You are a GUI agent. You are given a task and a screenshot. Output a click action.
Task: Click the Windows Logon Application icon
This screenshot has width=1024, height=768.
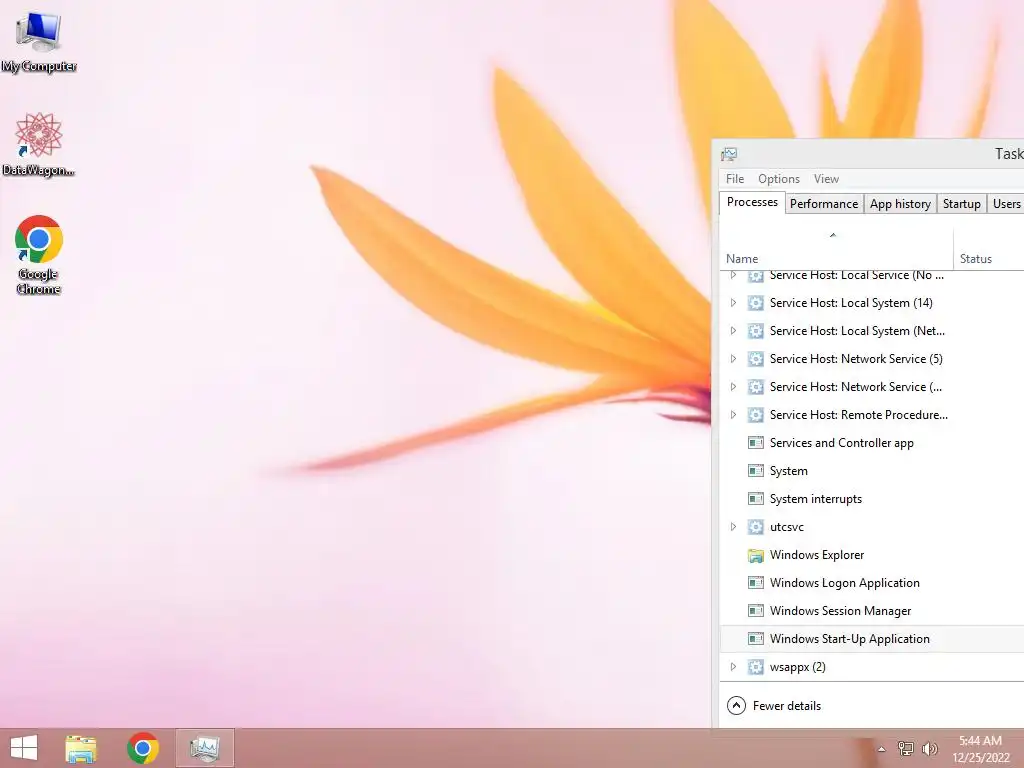pyautogui.click(x=756, y=583)
